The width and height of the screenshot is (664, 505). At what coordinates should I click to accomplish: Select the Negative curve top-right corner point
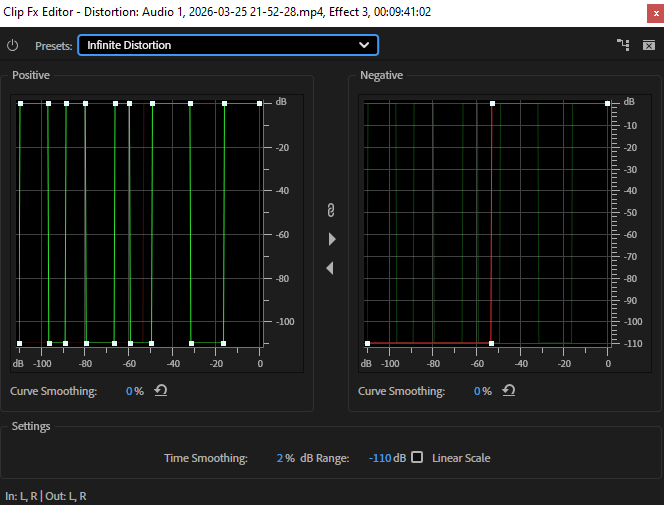(607, 103)
